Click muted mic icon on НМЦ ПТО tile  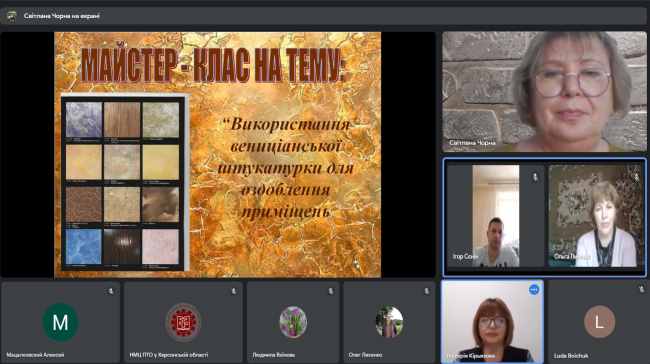(233, 291)
